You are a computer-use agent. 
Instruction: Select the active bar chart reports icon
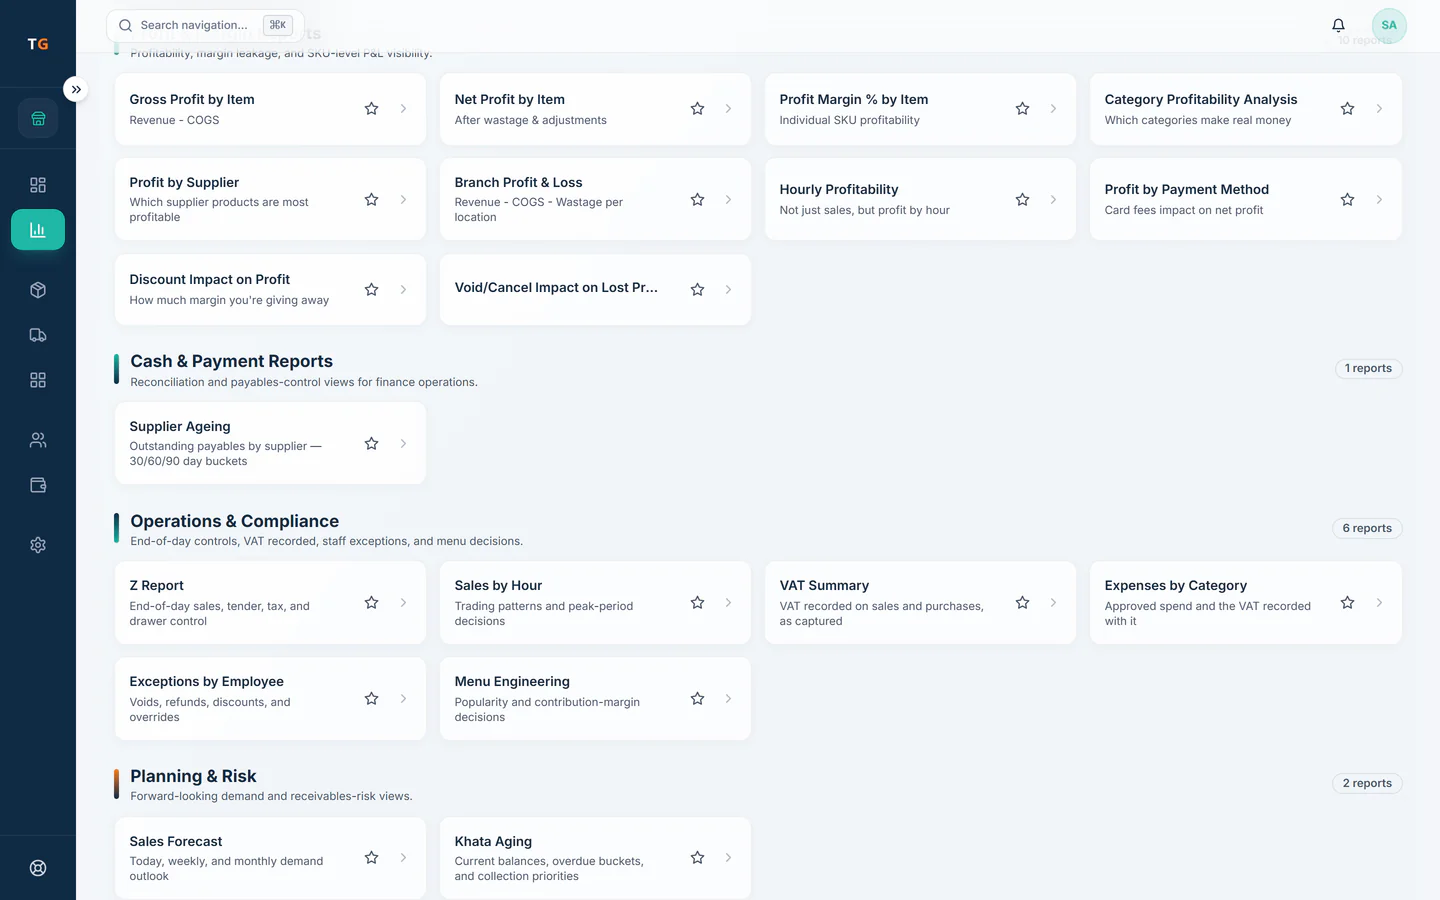[x=38, y=230]
